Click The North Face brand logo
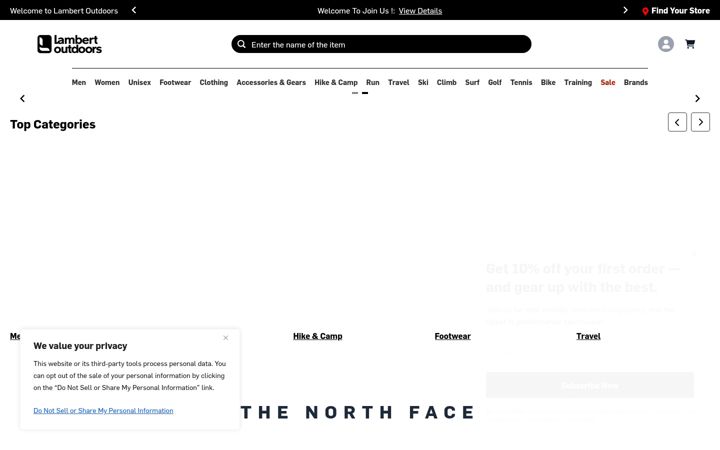 (358, 412)
